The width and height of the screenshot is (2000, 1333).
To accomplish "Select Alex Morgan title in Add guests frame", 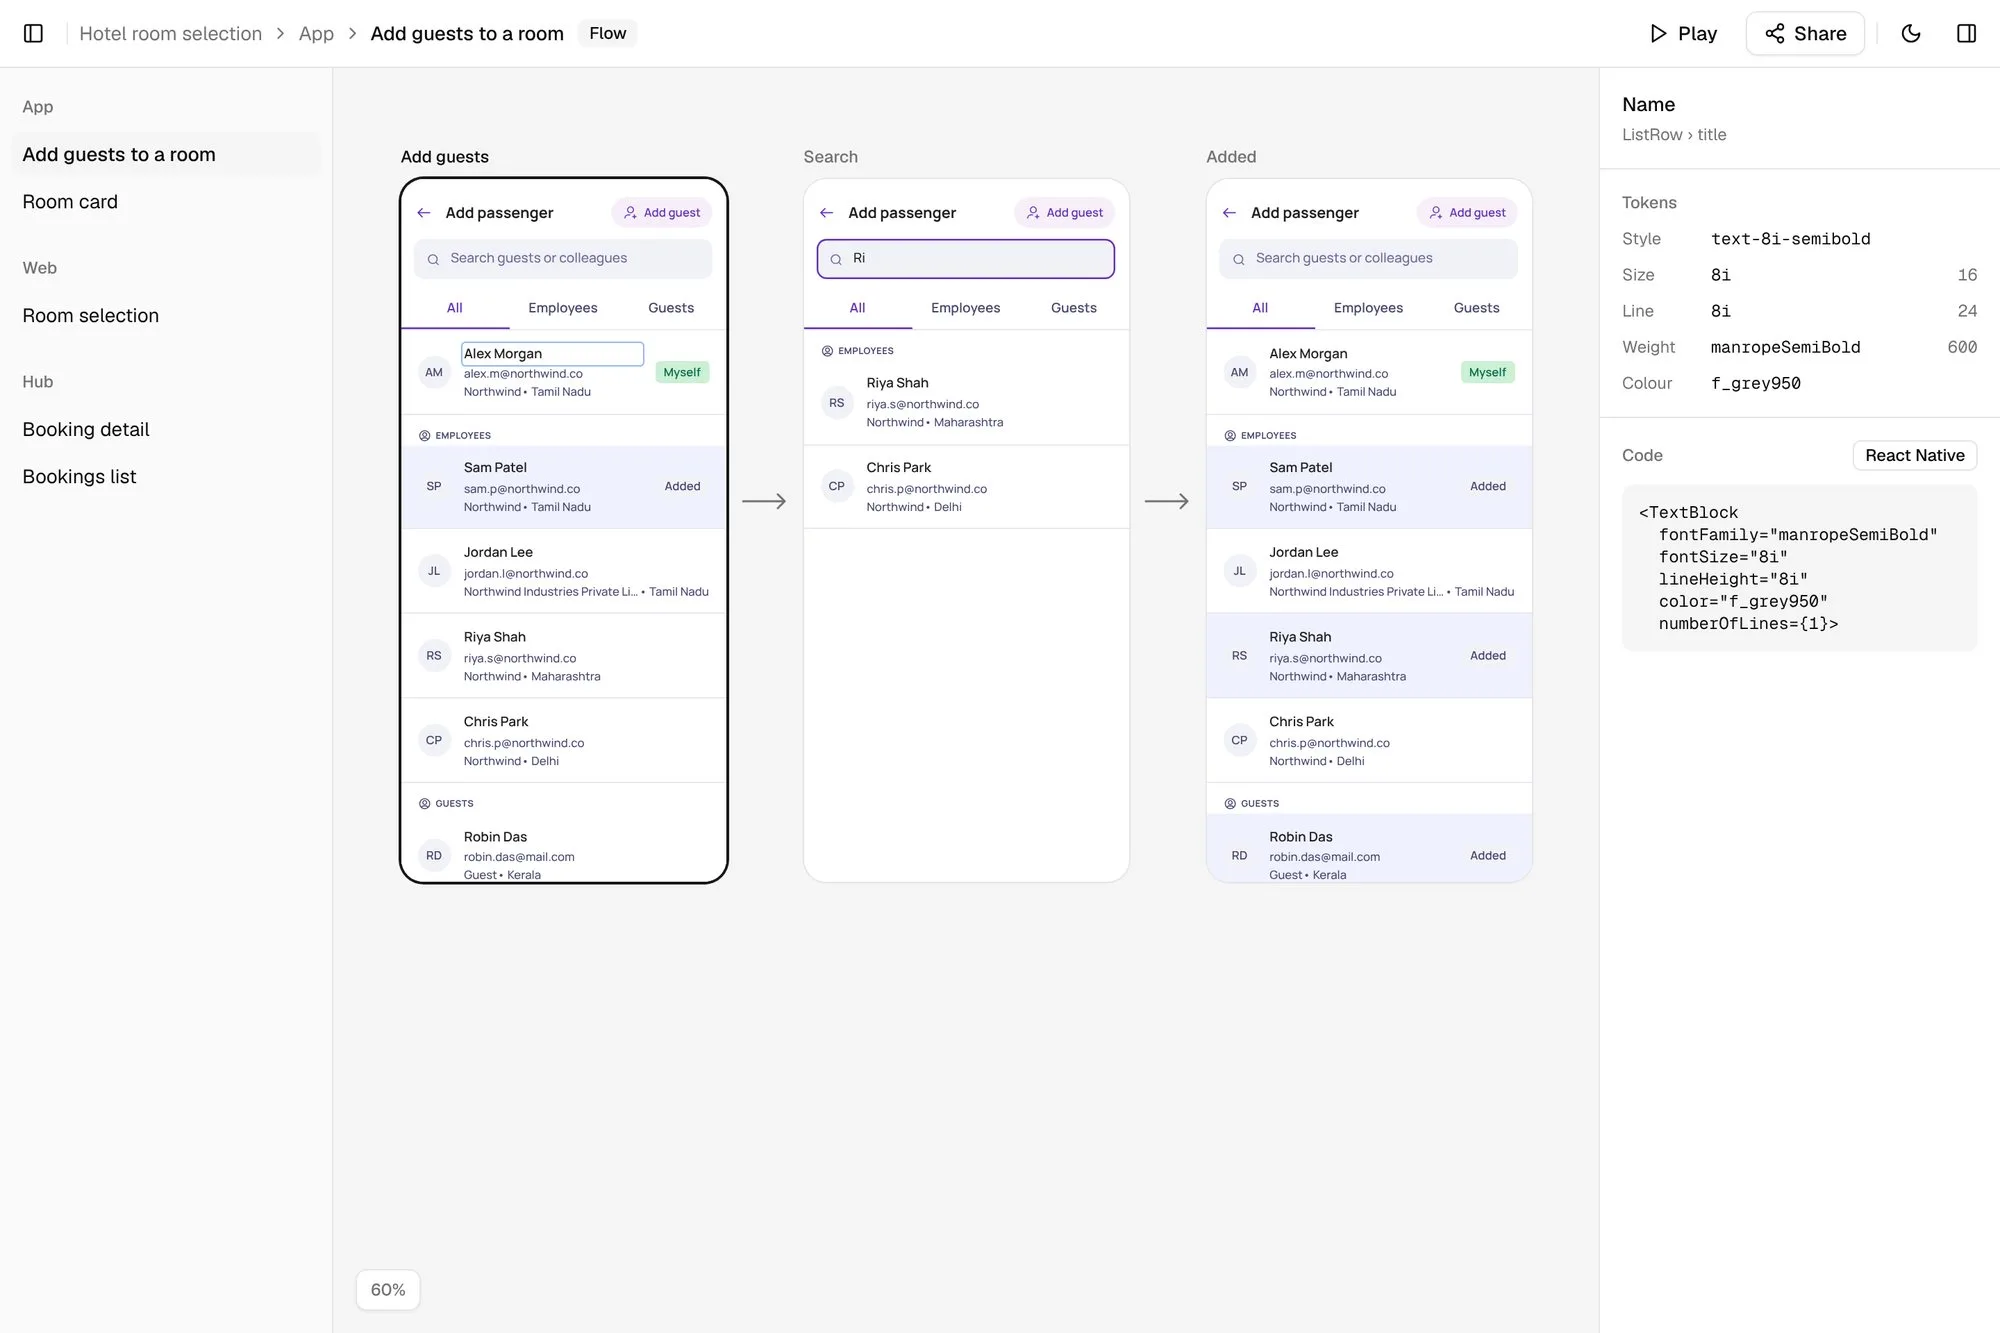I will point(552,353).
